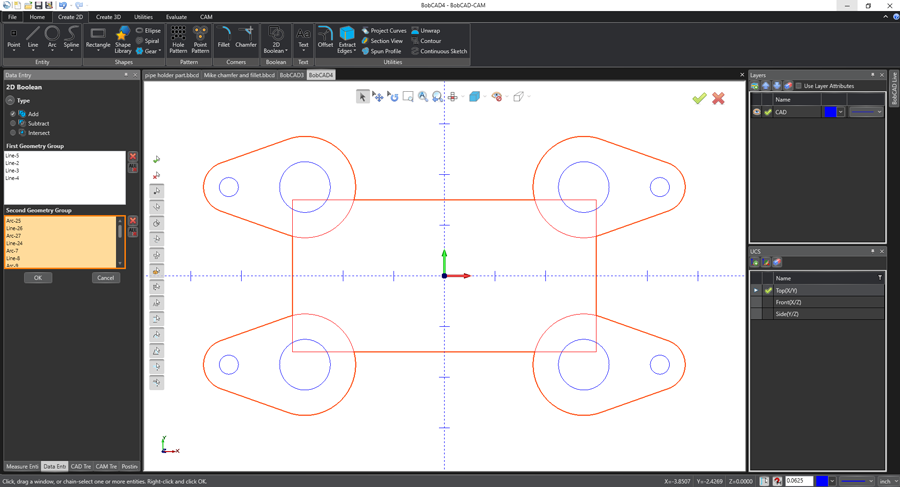Activate the Offset utility
This screenshot has height=487, width=900.
(325, 38)
